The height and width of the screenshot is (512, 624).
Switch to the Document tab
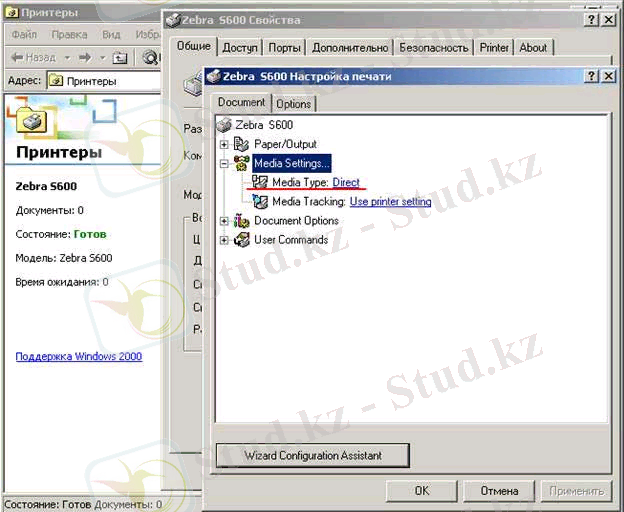pos(241,103)
